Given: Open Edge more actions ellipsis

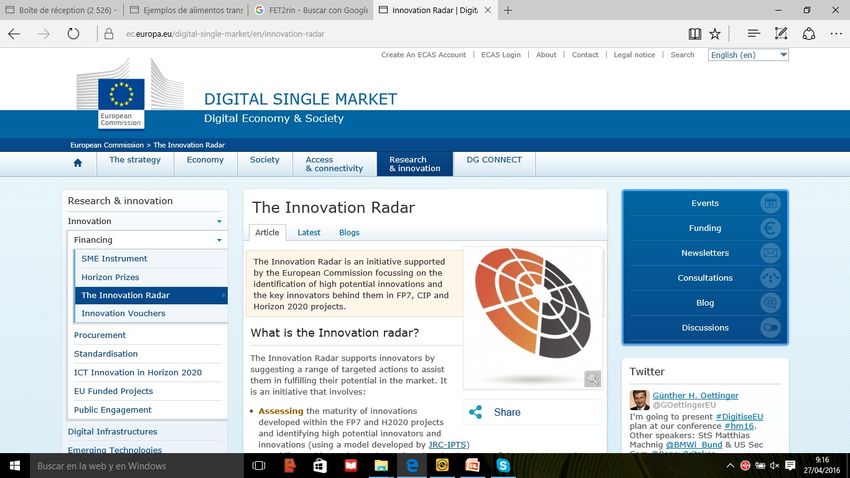Looking at the screenshot, I should click(836, 34).
